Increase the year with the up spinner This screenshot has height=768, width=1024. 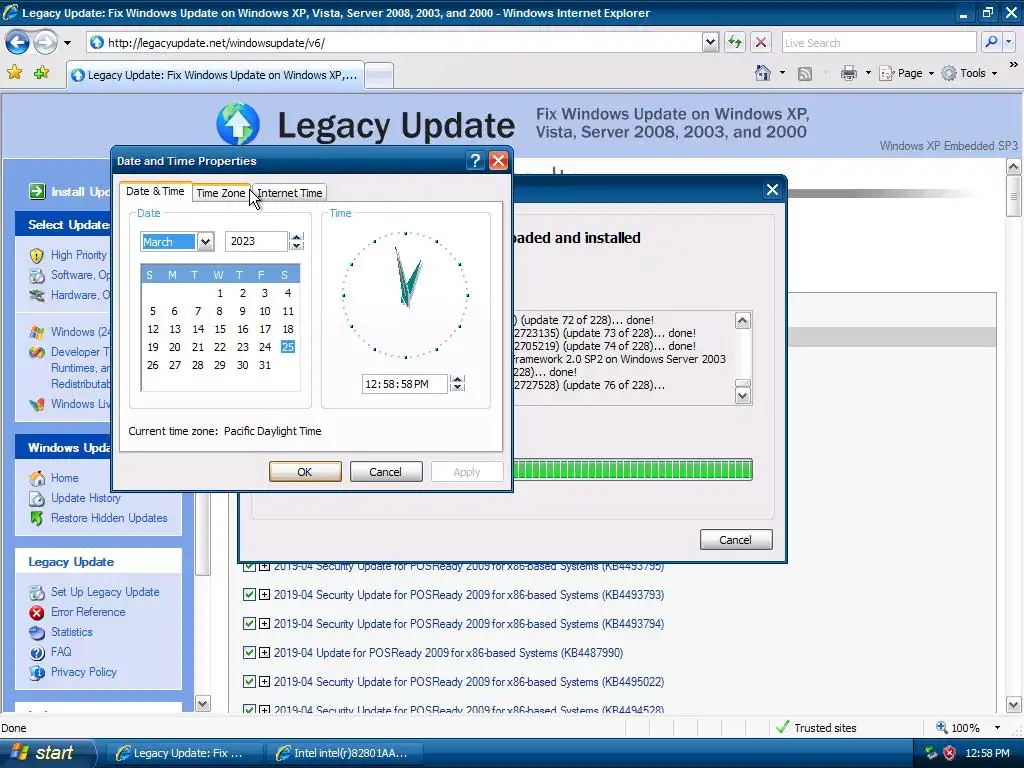(x=296, y=236)
